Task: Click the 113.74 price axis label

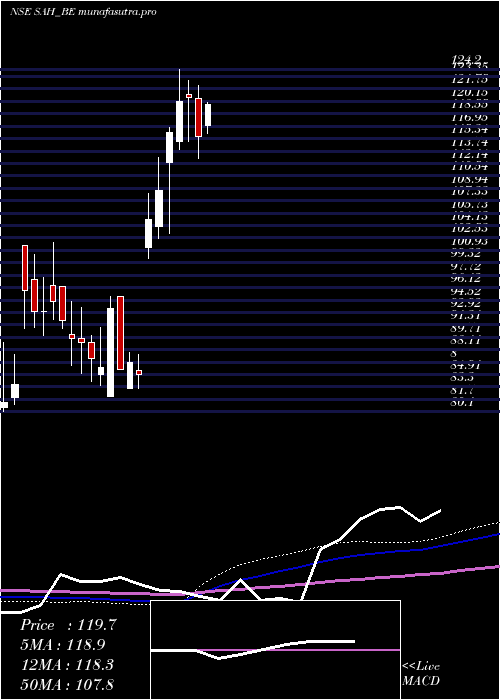Action: [469, 142]
